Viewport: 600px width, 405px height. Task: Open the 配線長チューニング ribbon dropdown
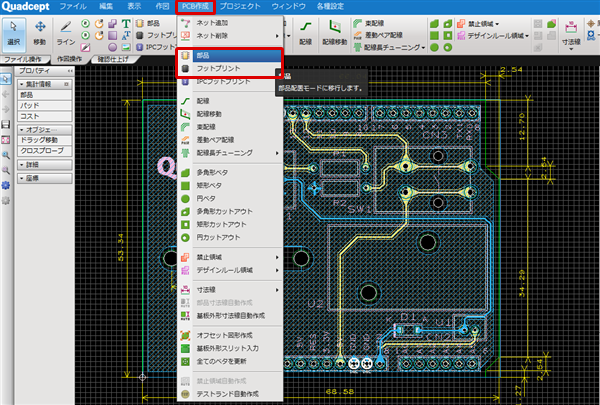click(x=392, y=46)
